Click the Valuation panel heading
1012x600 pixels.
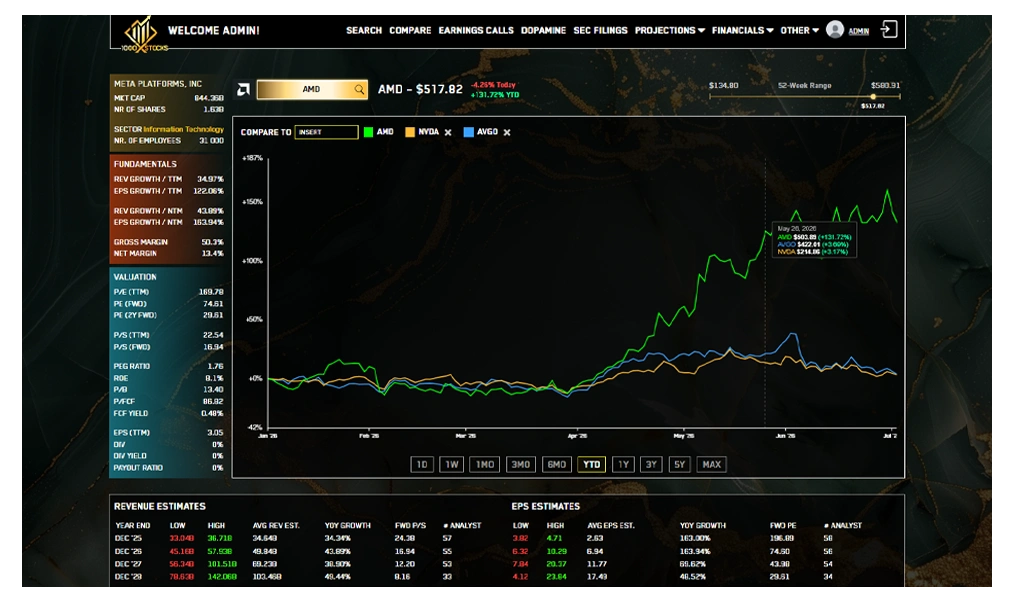point(135,277)
